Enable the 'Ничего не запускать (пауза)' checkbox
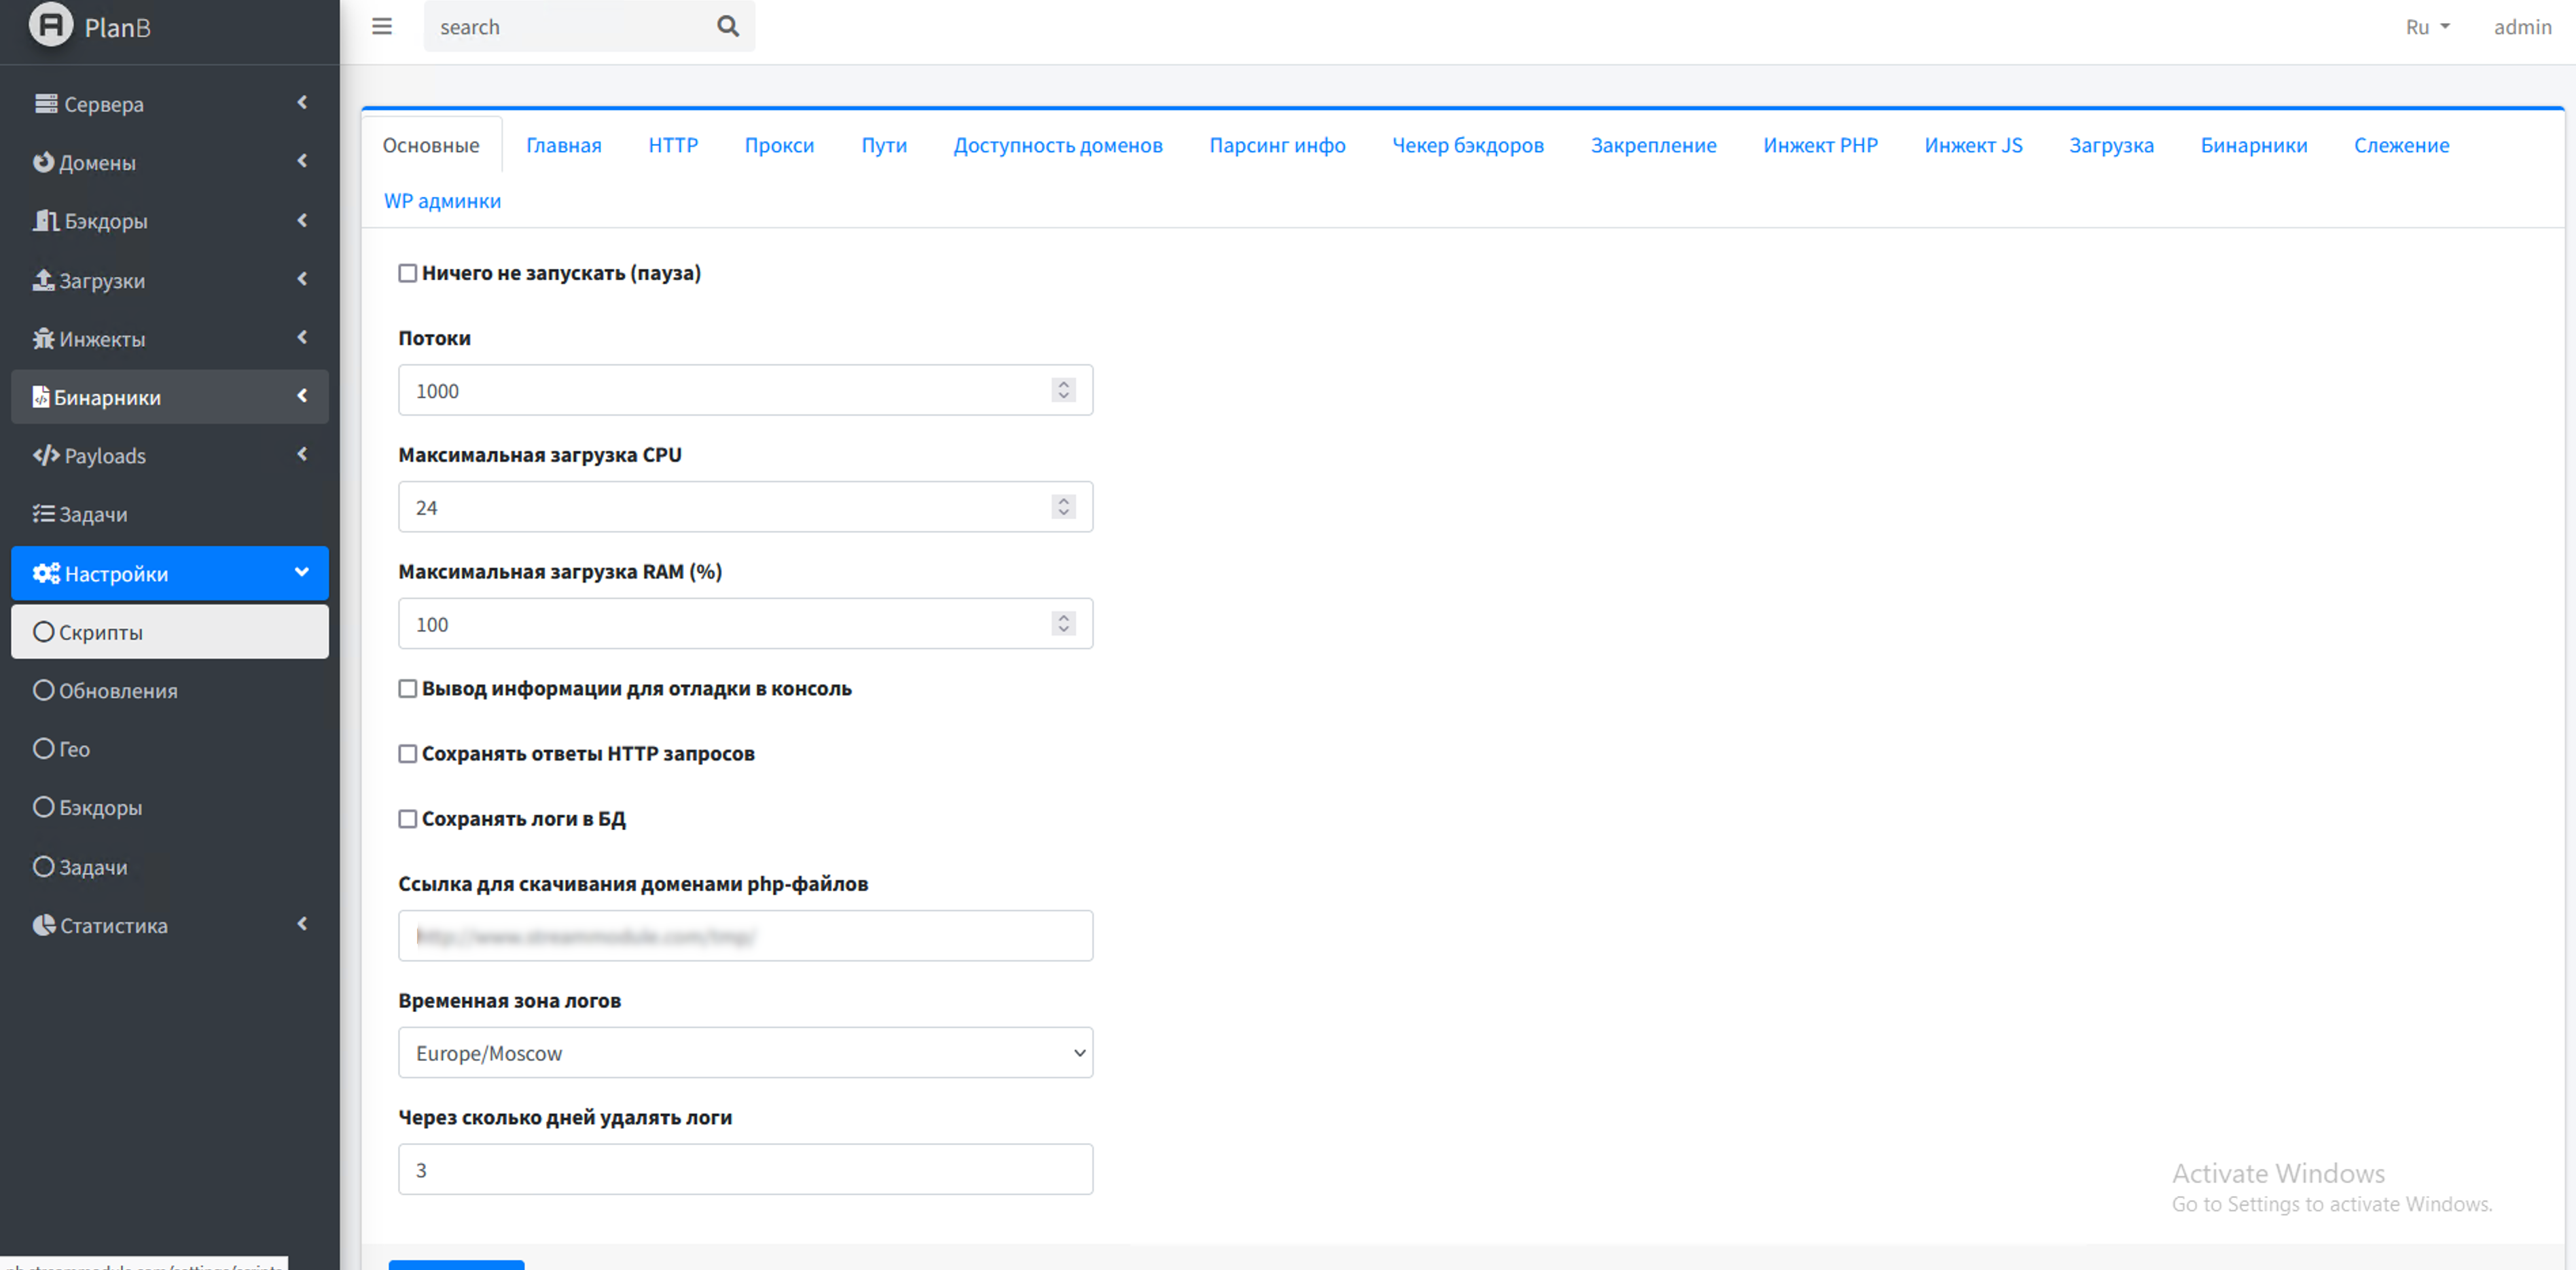The height and width of the screenshot is (1270, 2576). coord(408,273)
